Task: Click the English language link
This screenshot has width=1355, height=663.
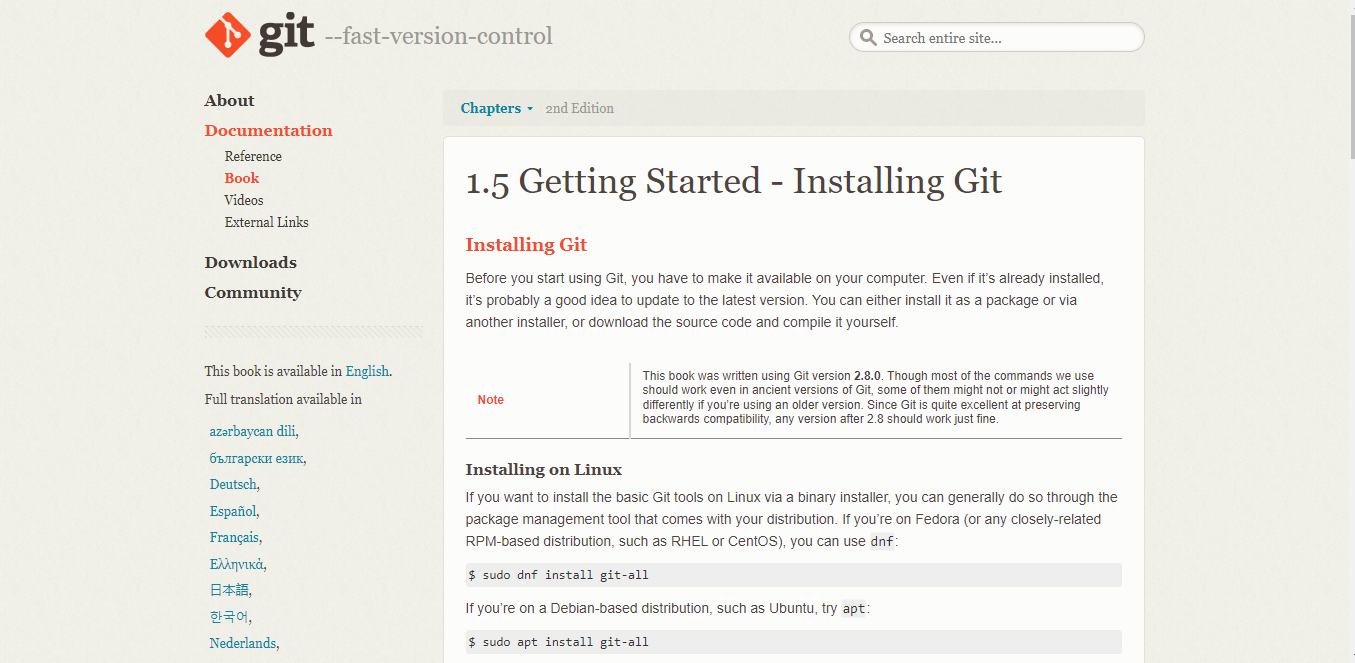Action: (367, 371)
